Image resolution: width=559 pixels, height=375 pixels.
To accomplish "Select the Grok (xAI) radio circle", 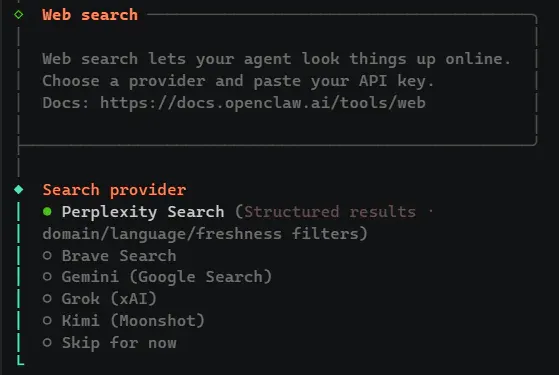I will pos(47,299).
